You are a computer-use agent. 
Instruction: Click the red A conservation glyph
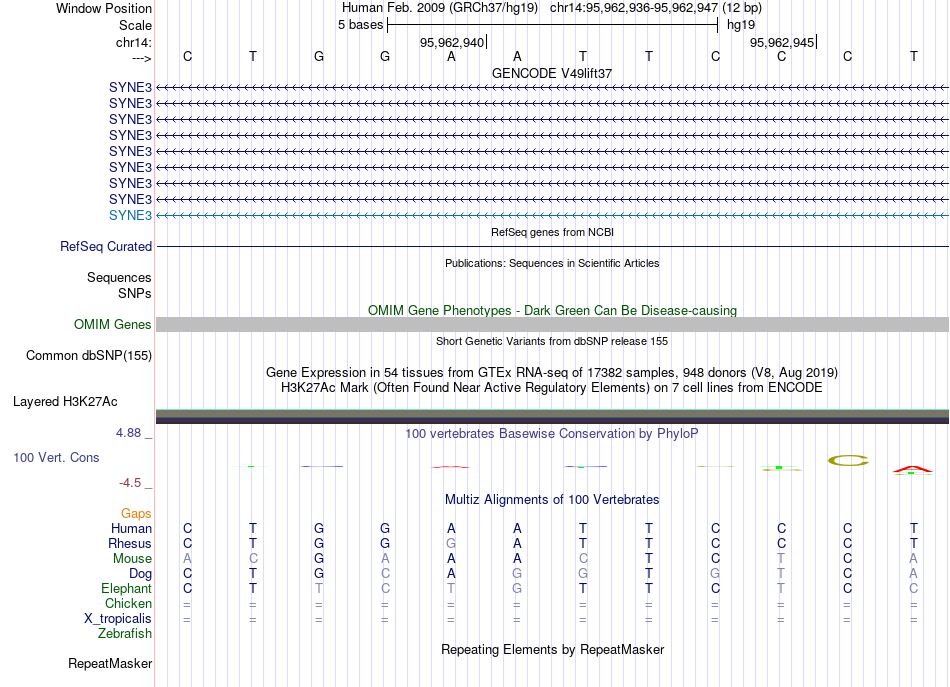click(913, 470)
